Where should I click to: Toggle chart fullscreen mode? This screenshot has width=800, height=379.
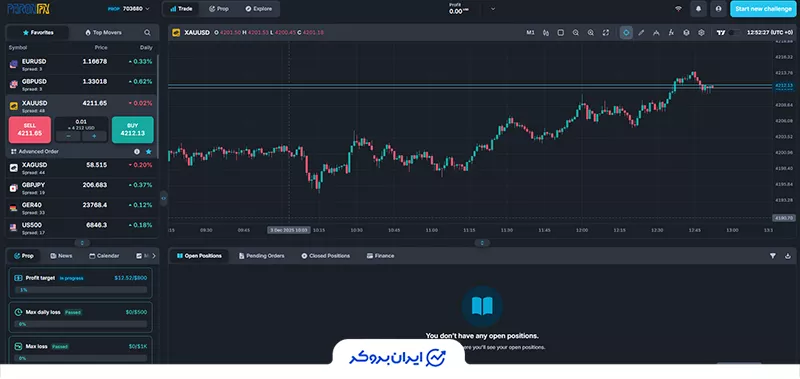[x=606, y=33]
